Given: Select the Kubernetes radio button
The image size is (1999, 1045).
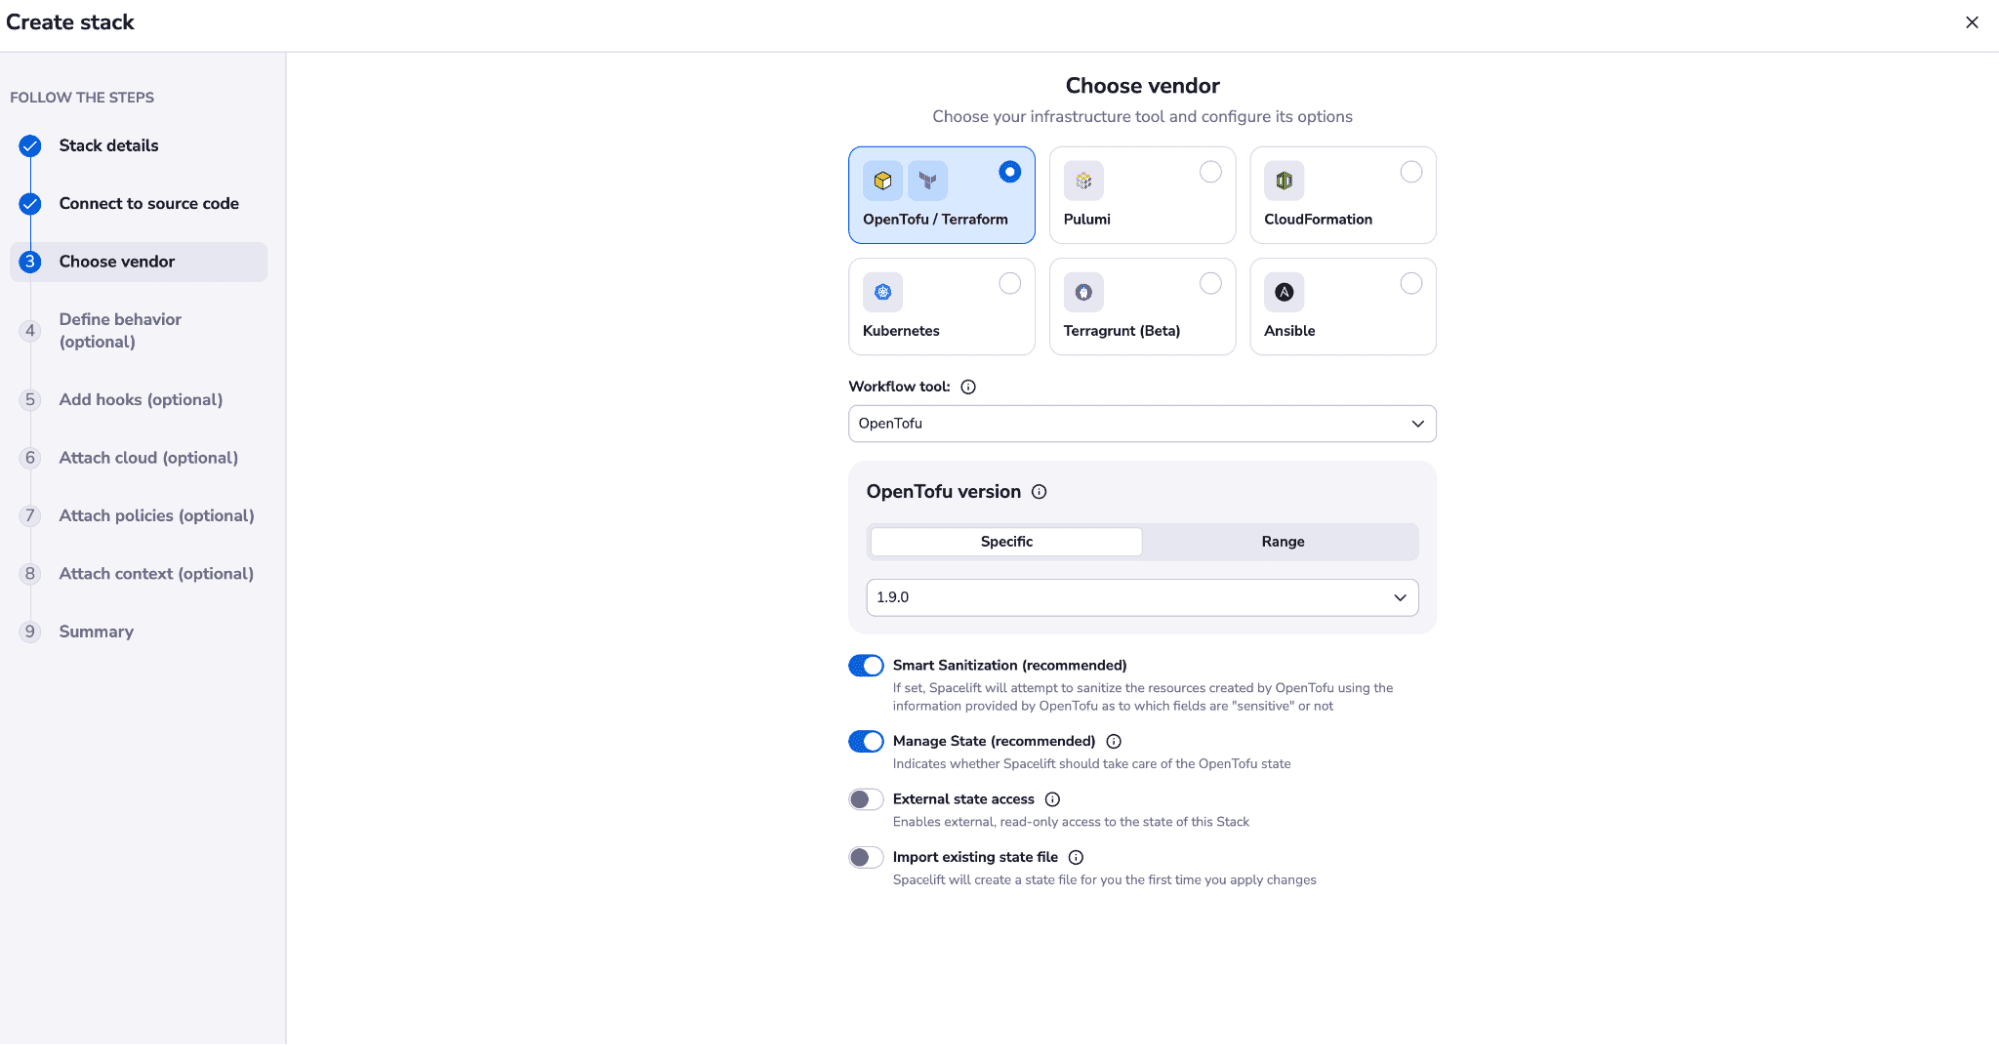Looking at the screenshot, I should click(1010, 284).
